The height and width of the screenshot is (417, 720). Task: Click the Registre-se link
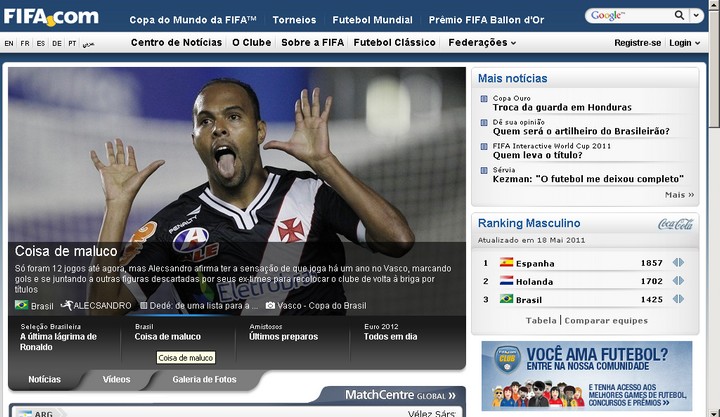[x=637, y=43]
